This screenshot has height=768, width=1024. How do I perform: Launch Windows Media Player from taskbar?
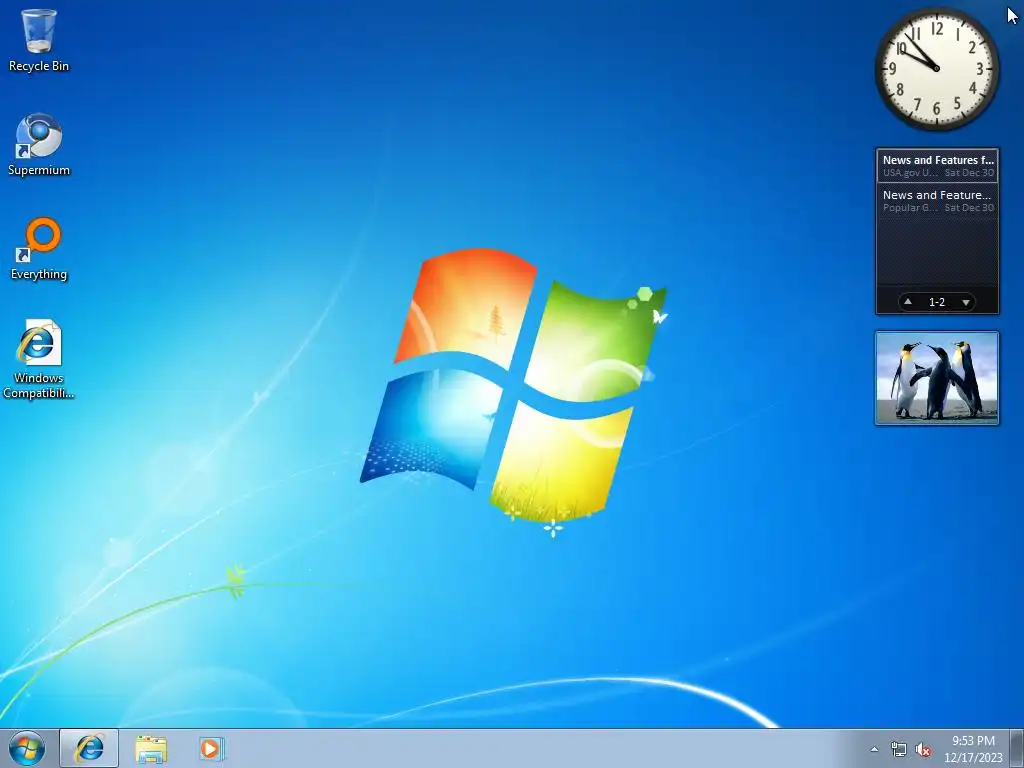click(x=212, y=748)
